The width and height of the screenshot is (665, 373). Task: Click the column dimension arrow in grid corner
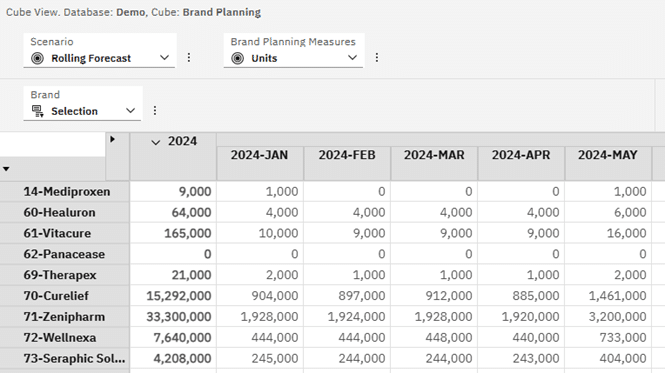pos(112,139)
